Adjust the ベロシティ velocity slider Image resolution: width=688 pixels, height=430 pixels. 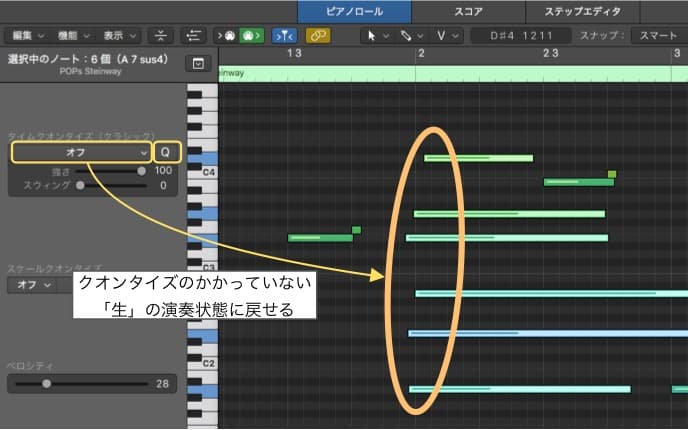46,383
